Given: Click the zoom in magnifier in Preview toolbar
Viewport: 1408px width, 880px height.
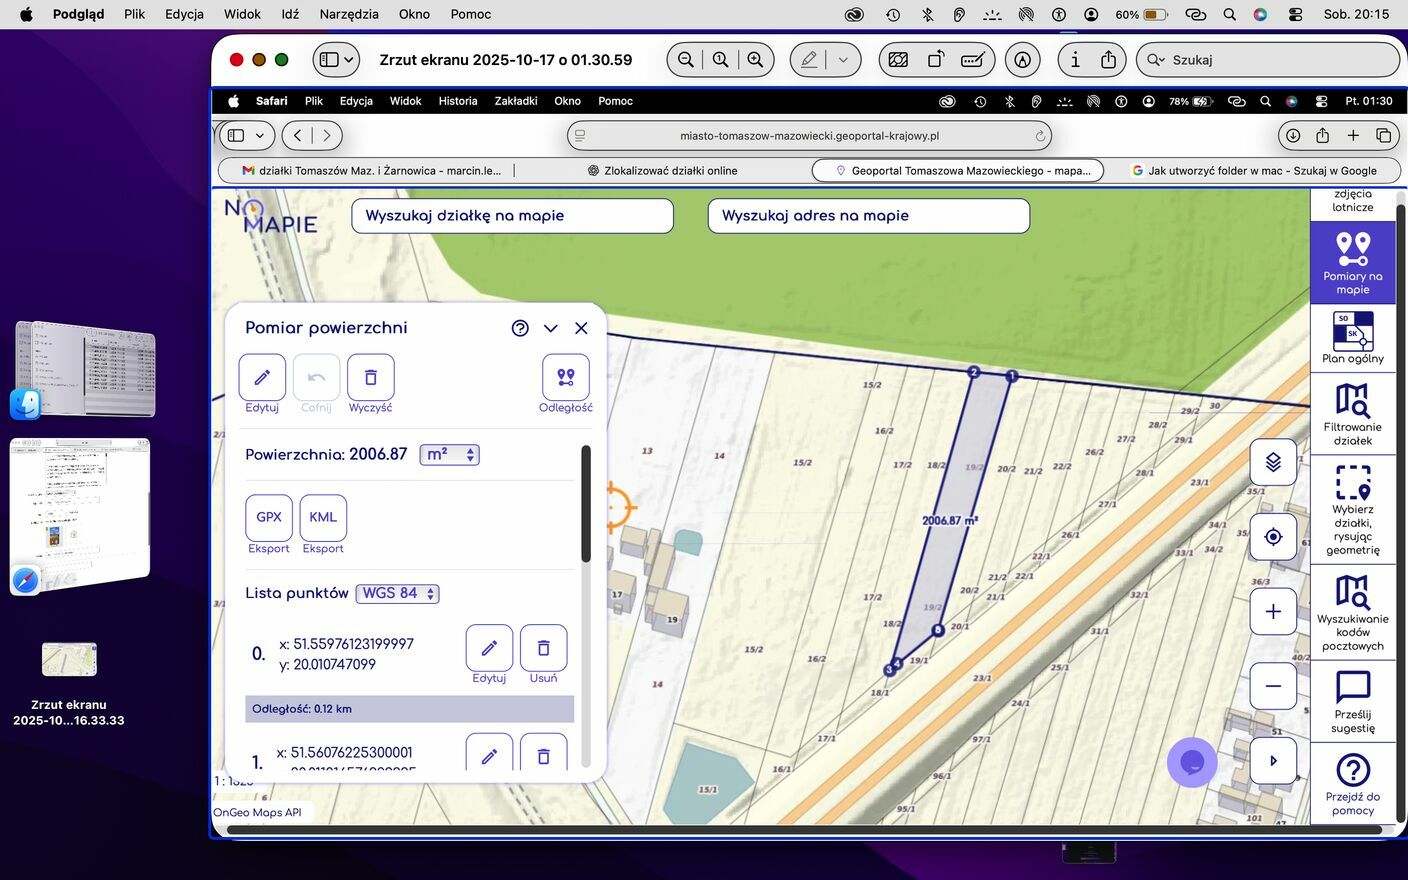Looking at the screenshot, I should [755, 60].
